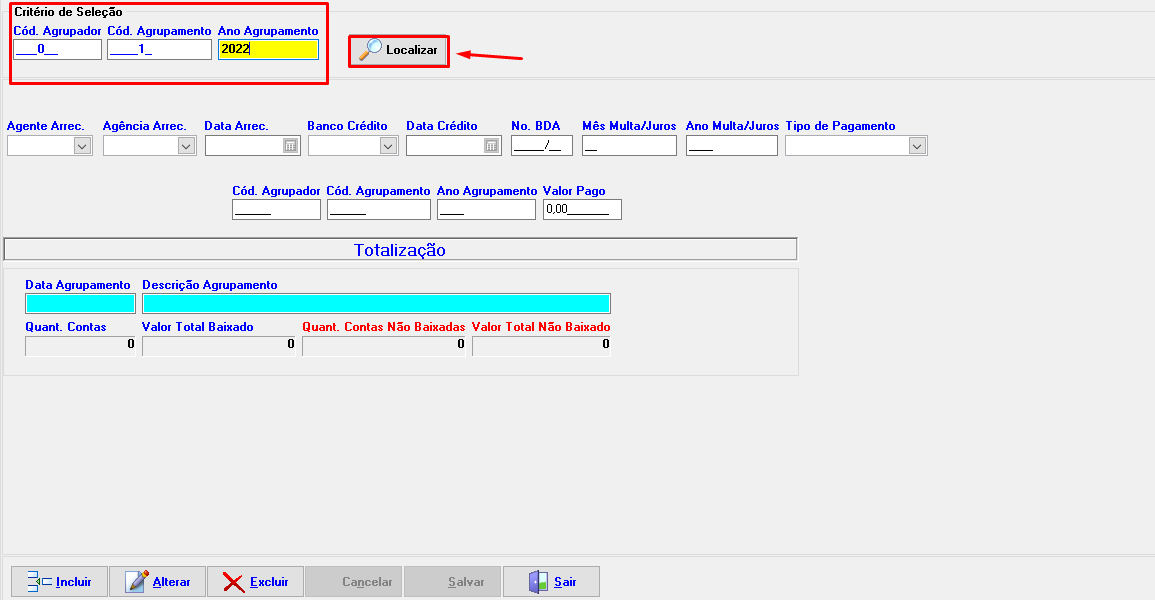Screen dimensions: 1155x600
Task: Click the No. BDA input field
Action: pyautogui.click(x=541, y=146)
